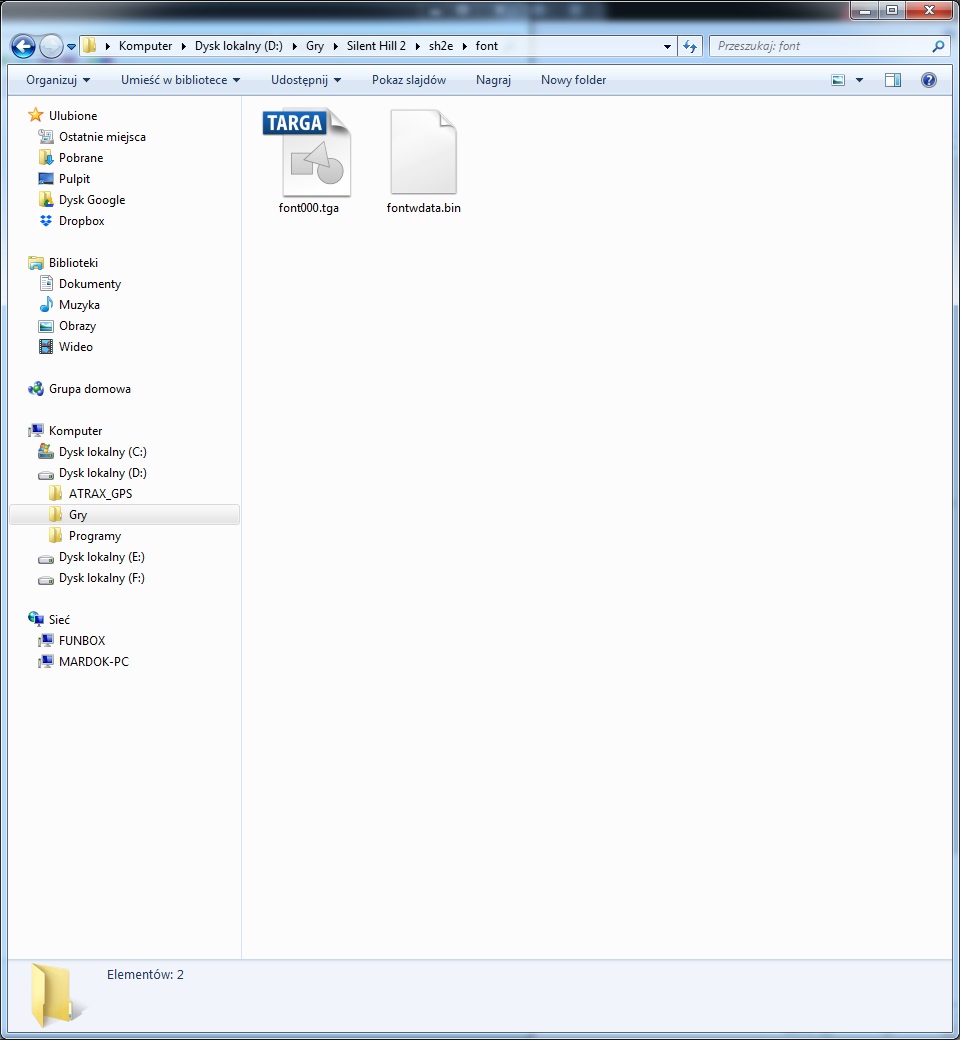
Task: Close the Explorer window
Action: point(929,10)
